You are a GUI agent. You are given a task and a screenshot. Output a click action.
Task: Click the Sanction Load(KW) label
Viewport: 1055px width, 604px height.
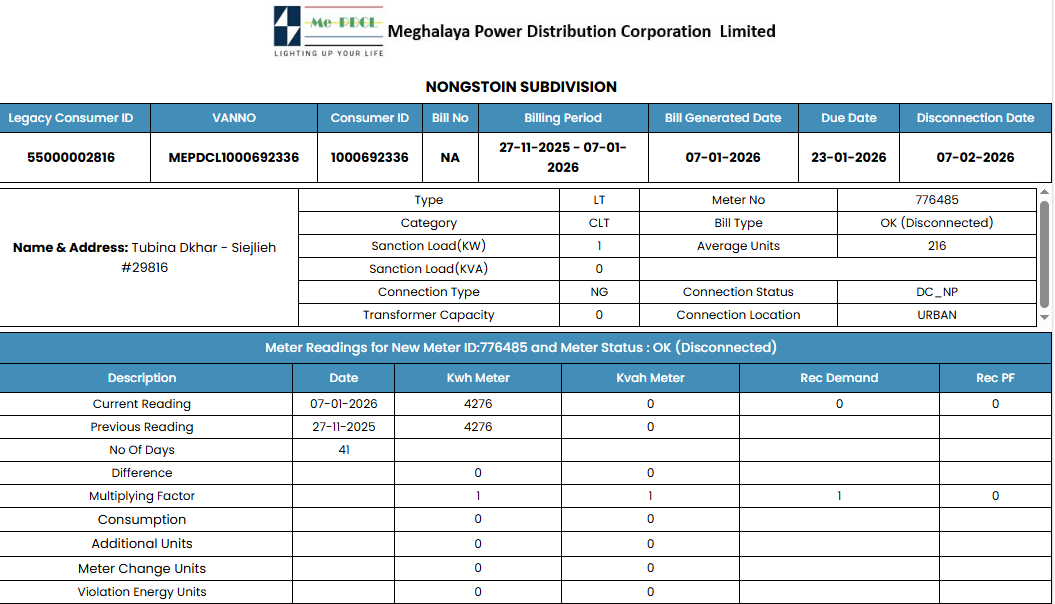pos(429,246)
